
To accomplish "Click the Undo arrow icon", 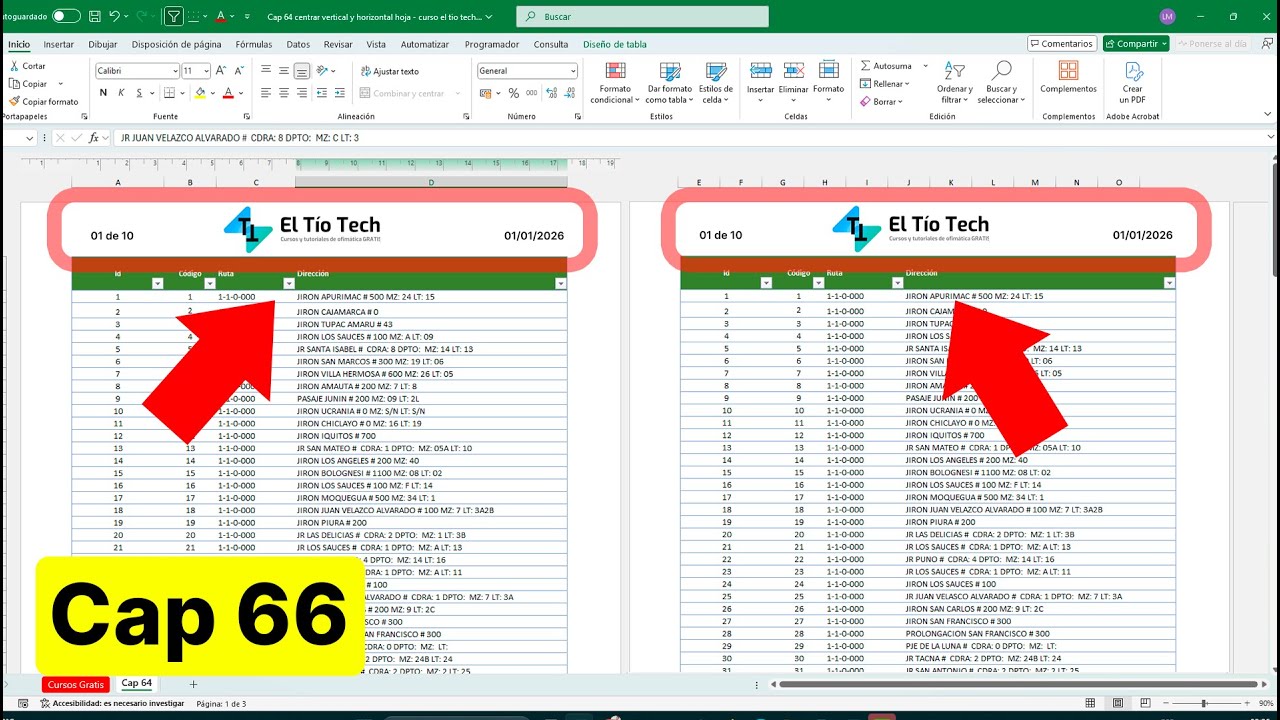I will [x=114, y=16].
